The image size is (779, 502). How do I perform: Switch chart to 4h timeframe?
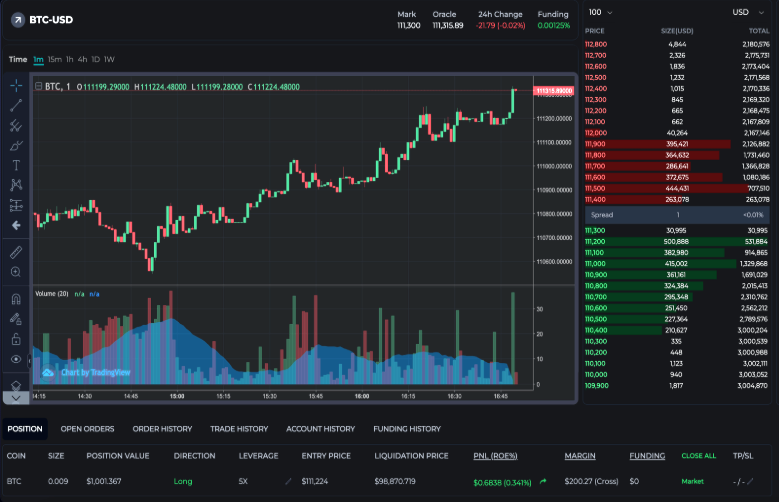pos(82,59)
